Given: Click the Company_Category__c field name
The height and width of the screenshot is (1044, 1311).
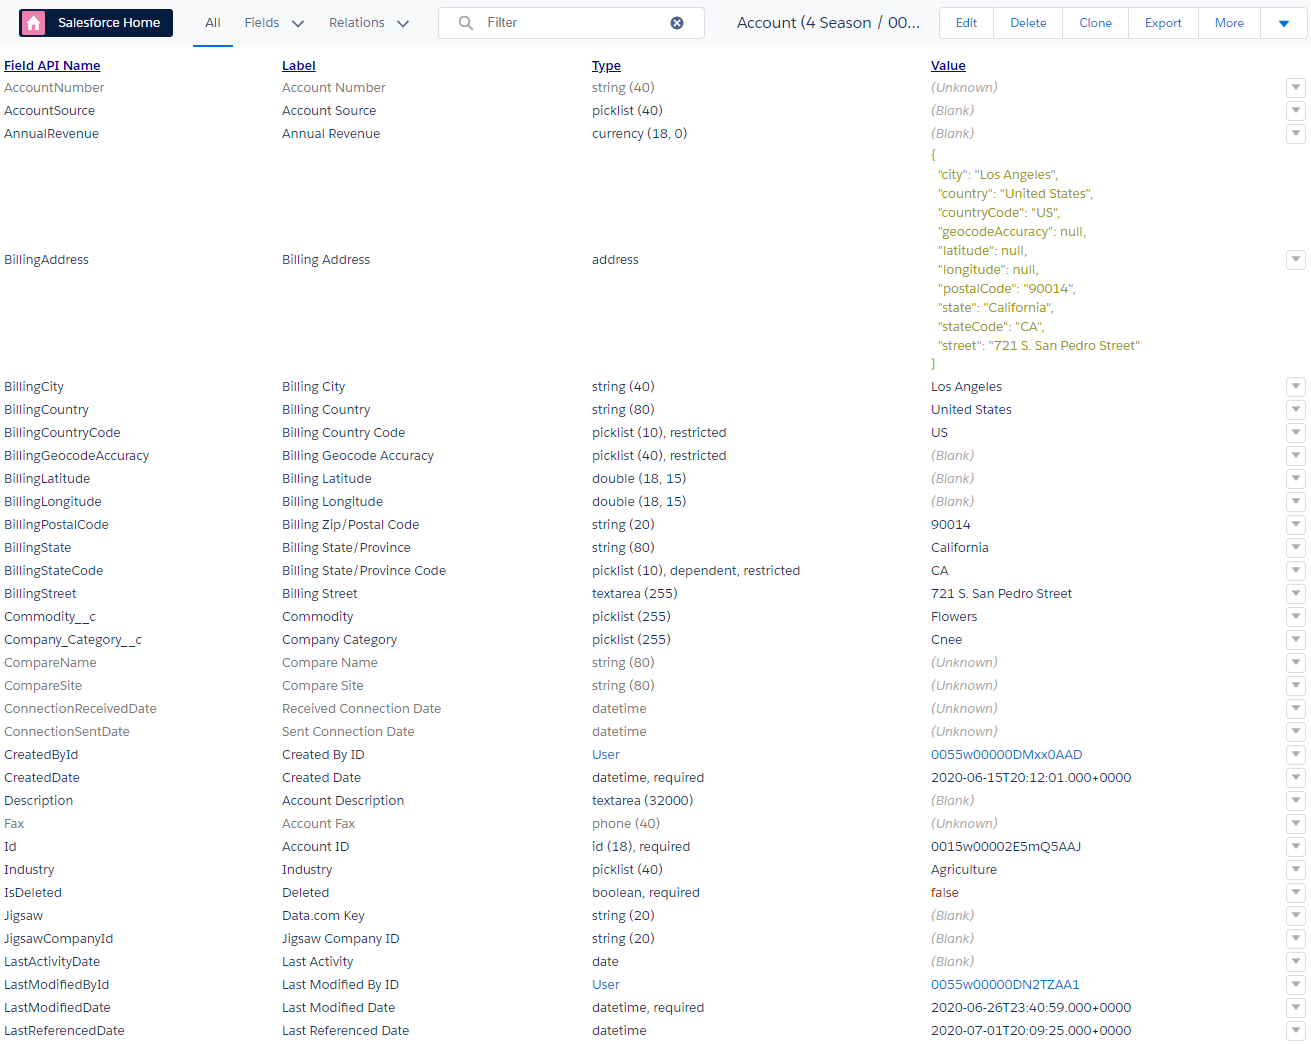Looking at the screenshot, I should click(x=73, y=640).
